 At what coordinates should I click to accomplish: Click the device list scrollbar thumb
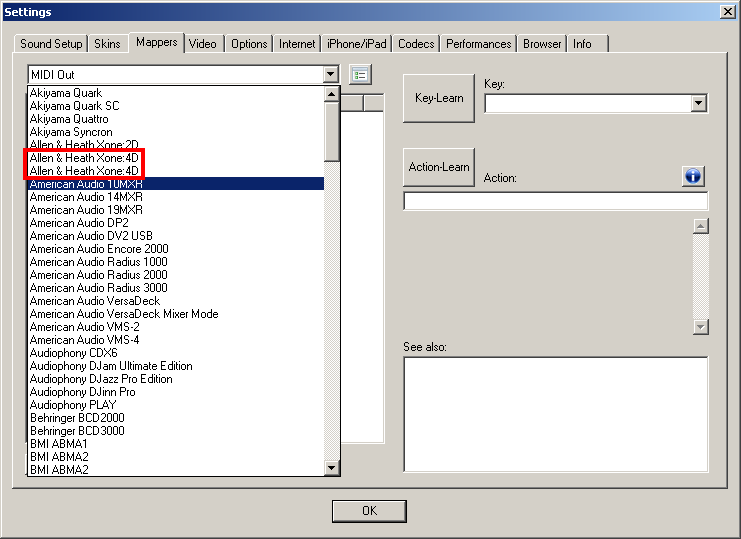(x=331, y=131)
